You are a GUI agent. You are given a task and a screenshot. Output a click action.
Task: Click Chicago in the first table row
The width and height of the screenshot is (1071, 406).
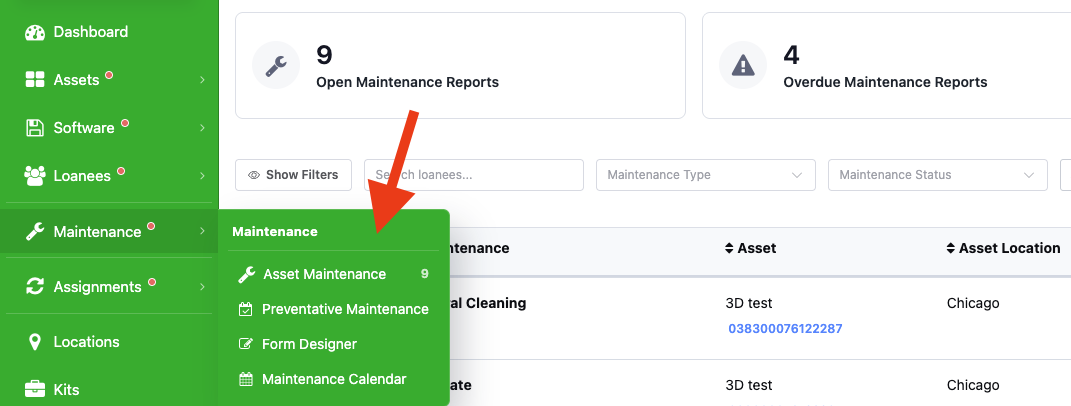973,303
